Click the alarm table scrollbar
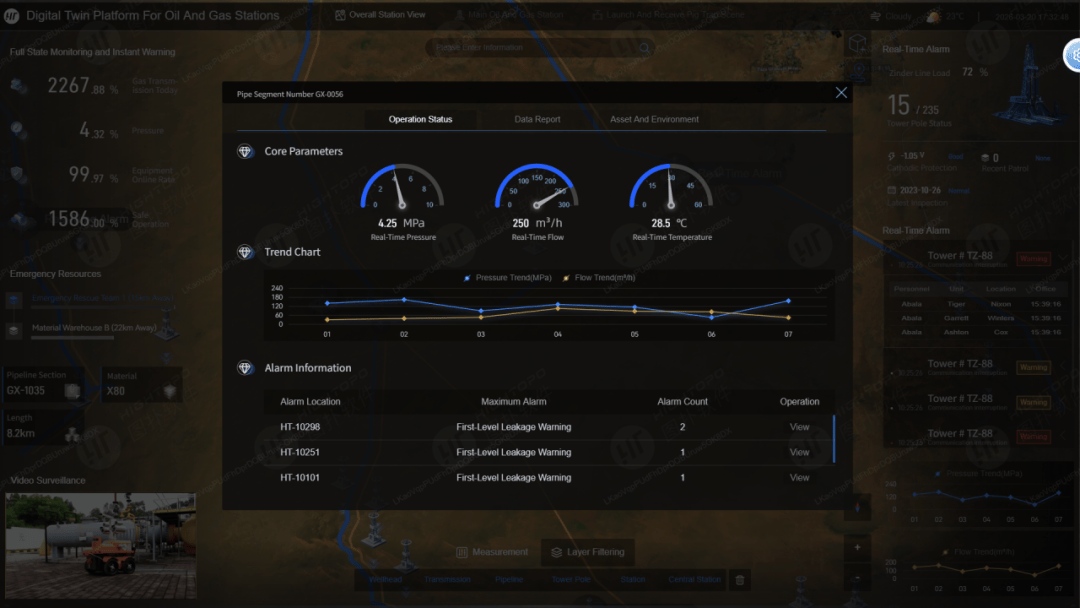Viewport: 1080px width, 608px height. pyautogui.click(x=833, y=439)
